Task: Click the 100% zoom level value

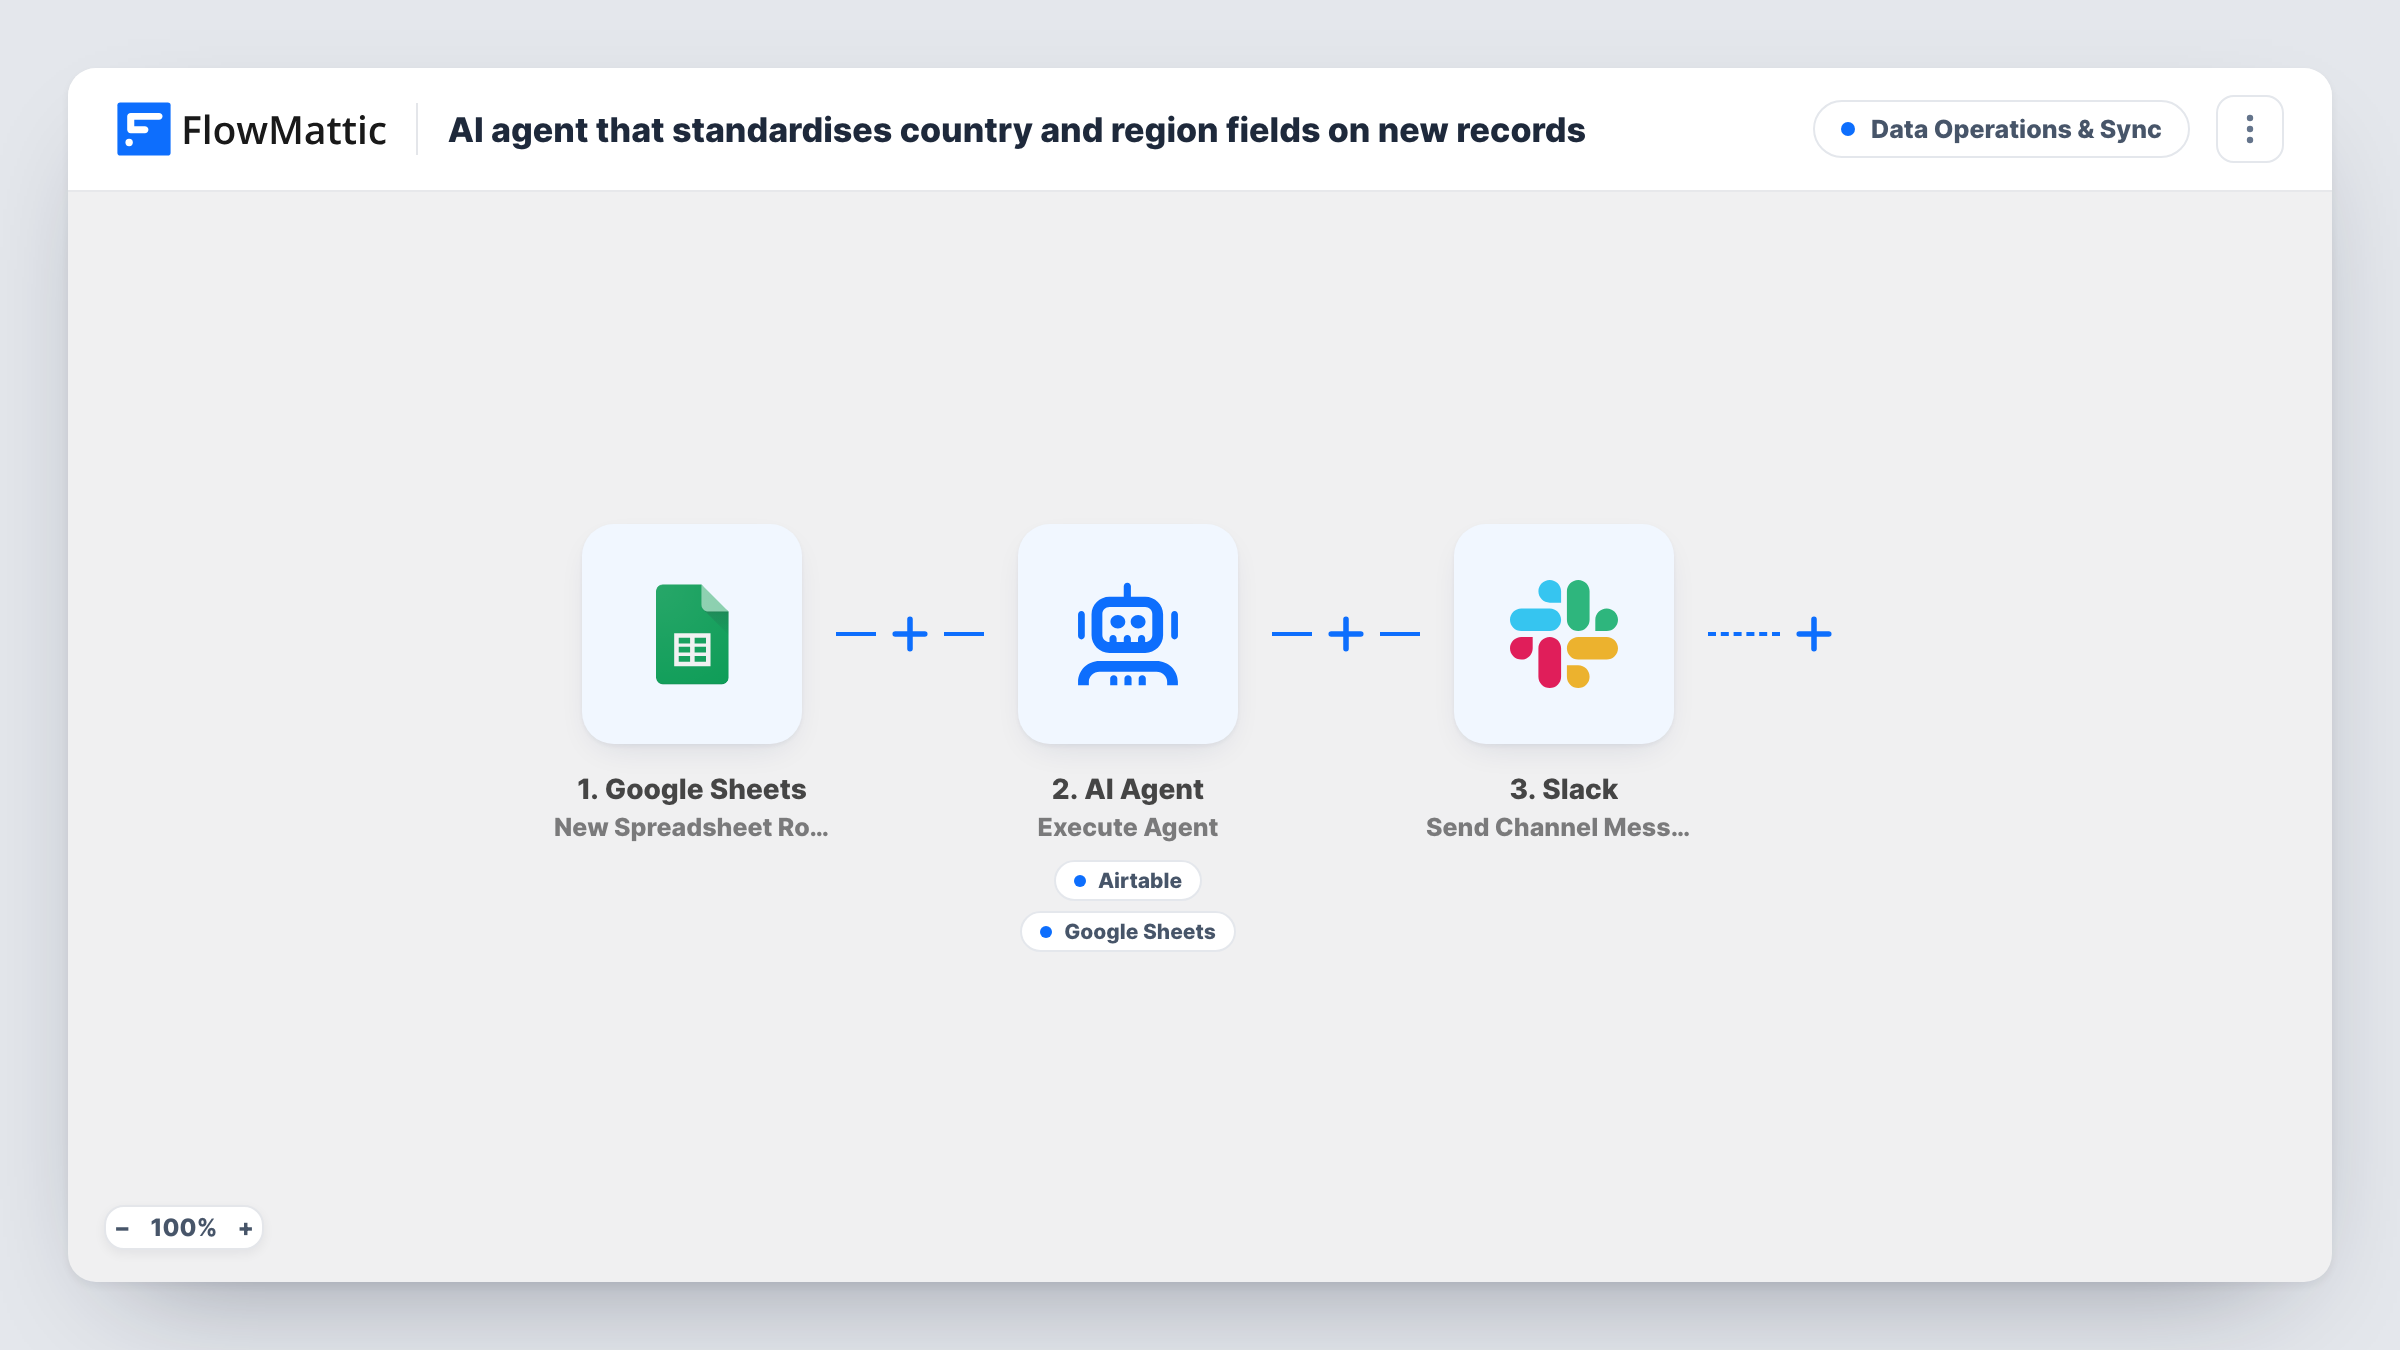Action: click(x=183, y=1228)
